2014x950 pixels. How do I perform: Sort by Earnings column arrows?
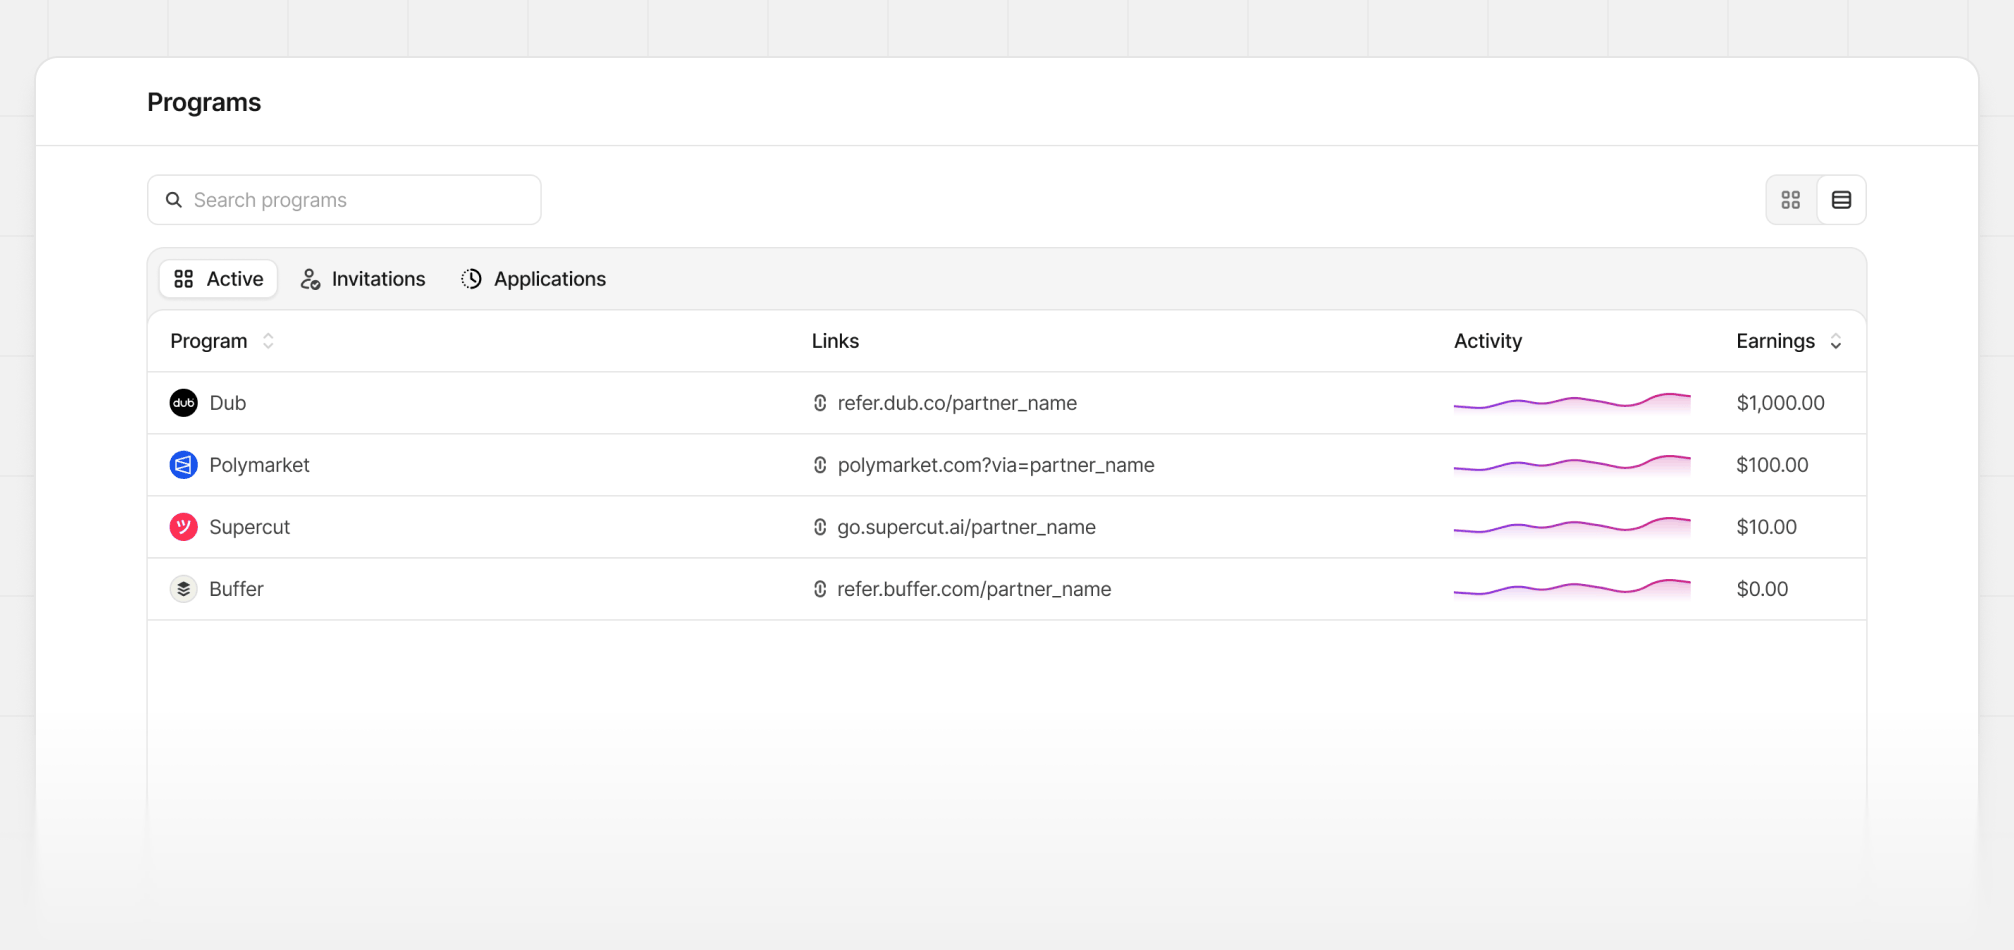(x=1836, y=341)
